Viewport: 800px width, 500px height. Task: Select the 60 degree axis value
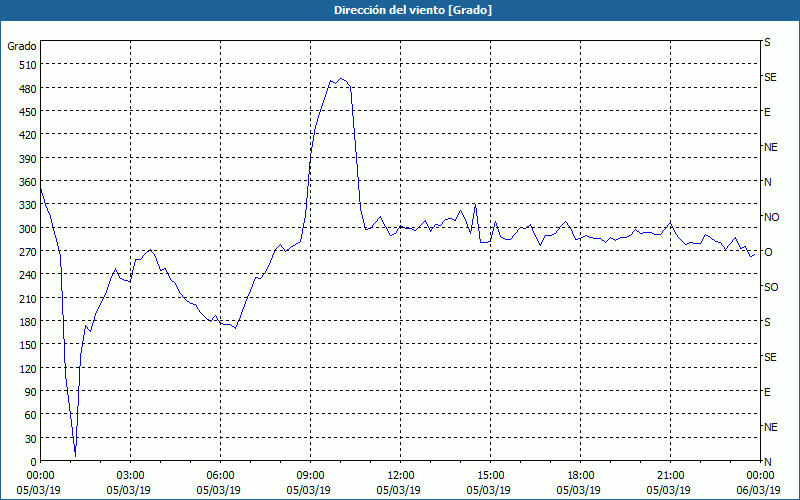pos(31,415)
